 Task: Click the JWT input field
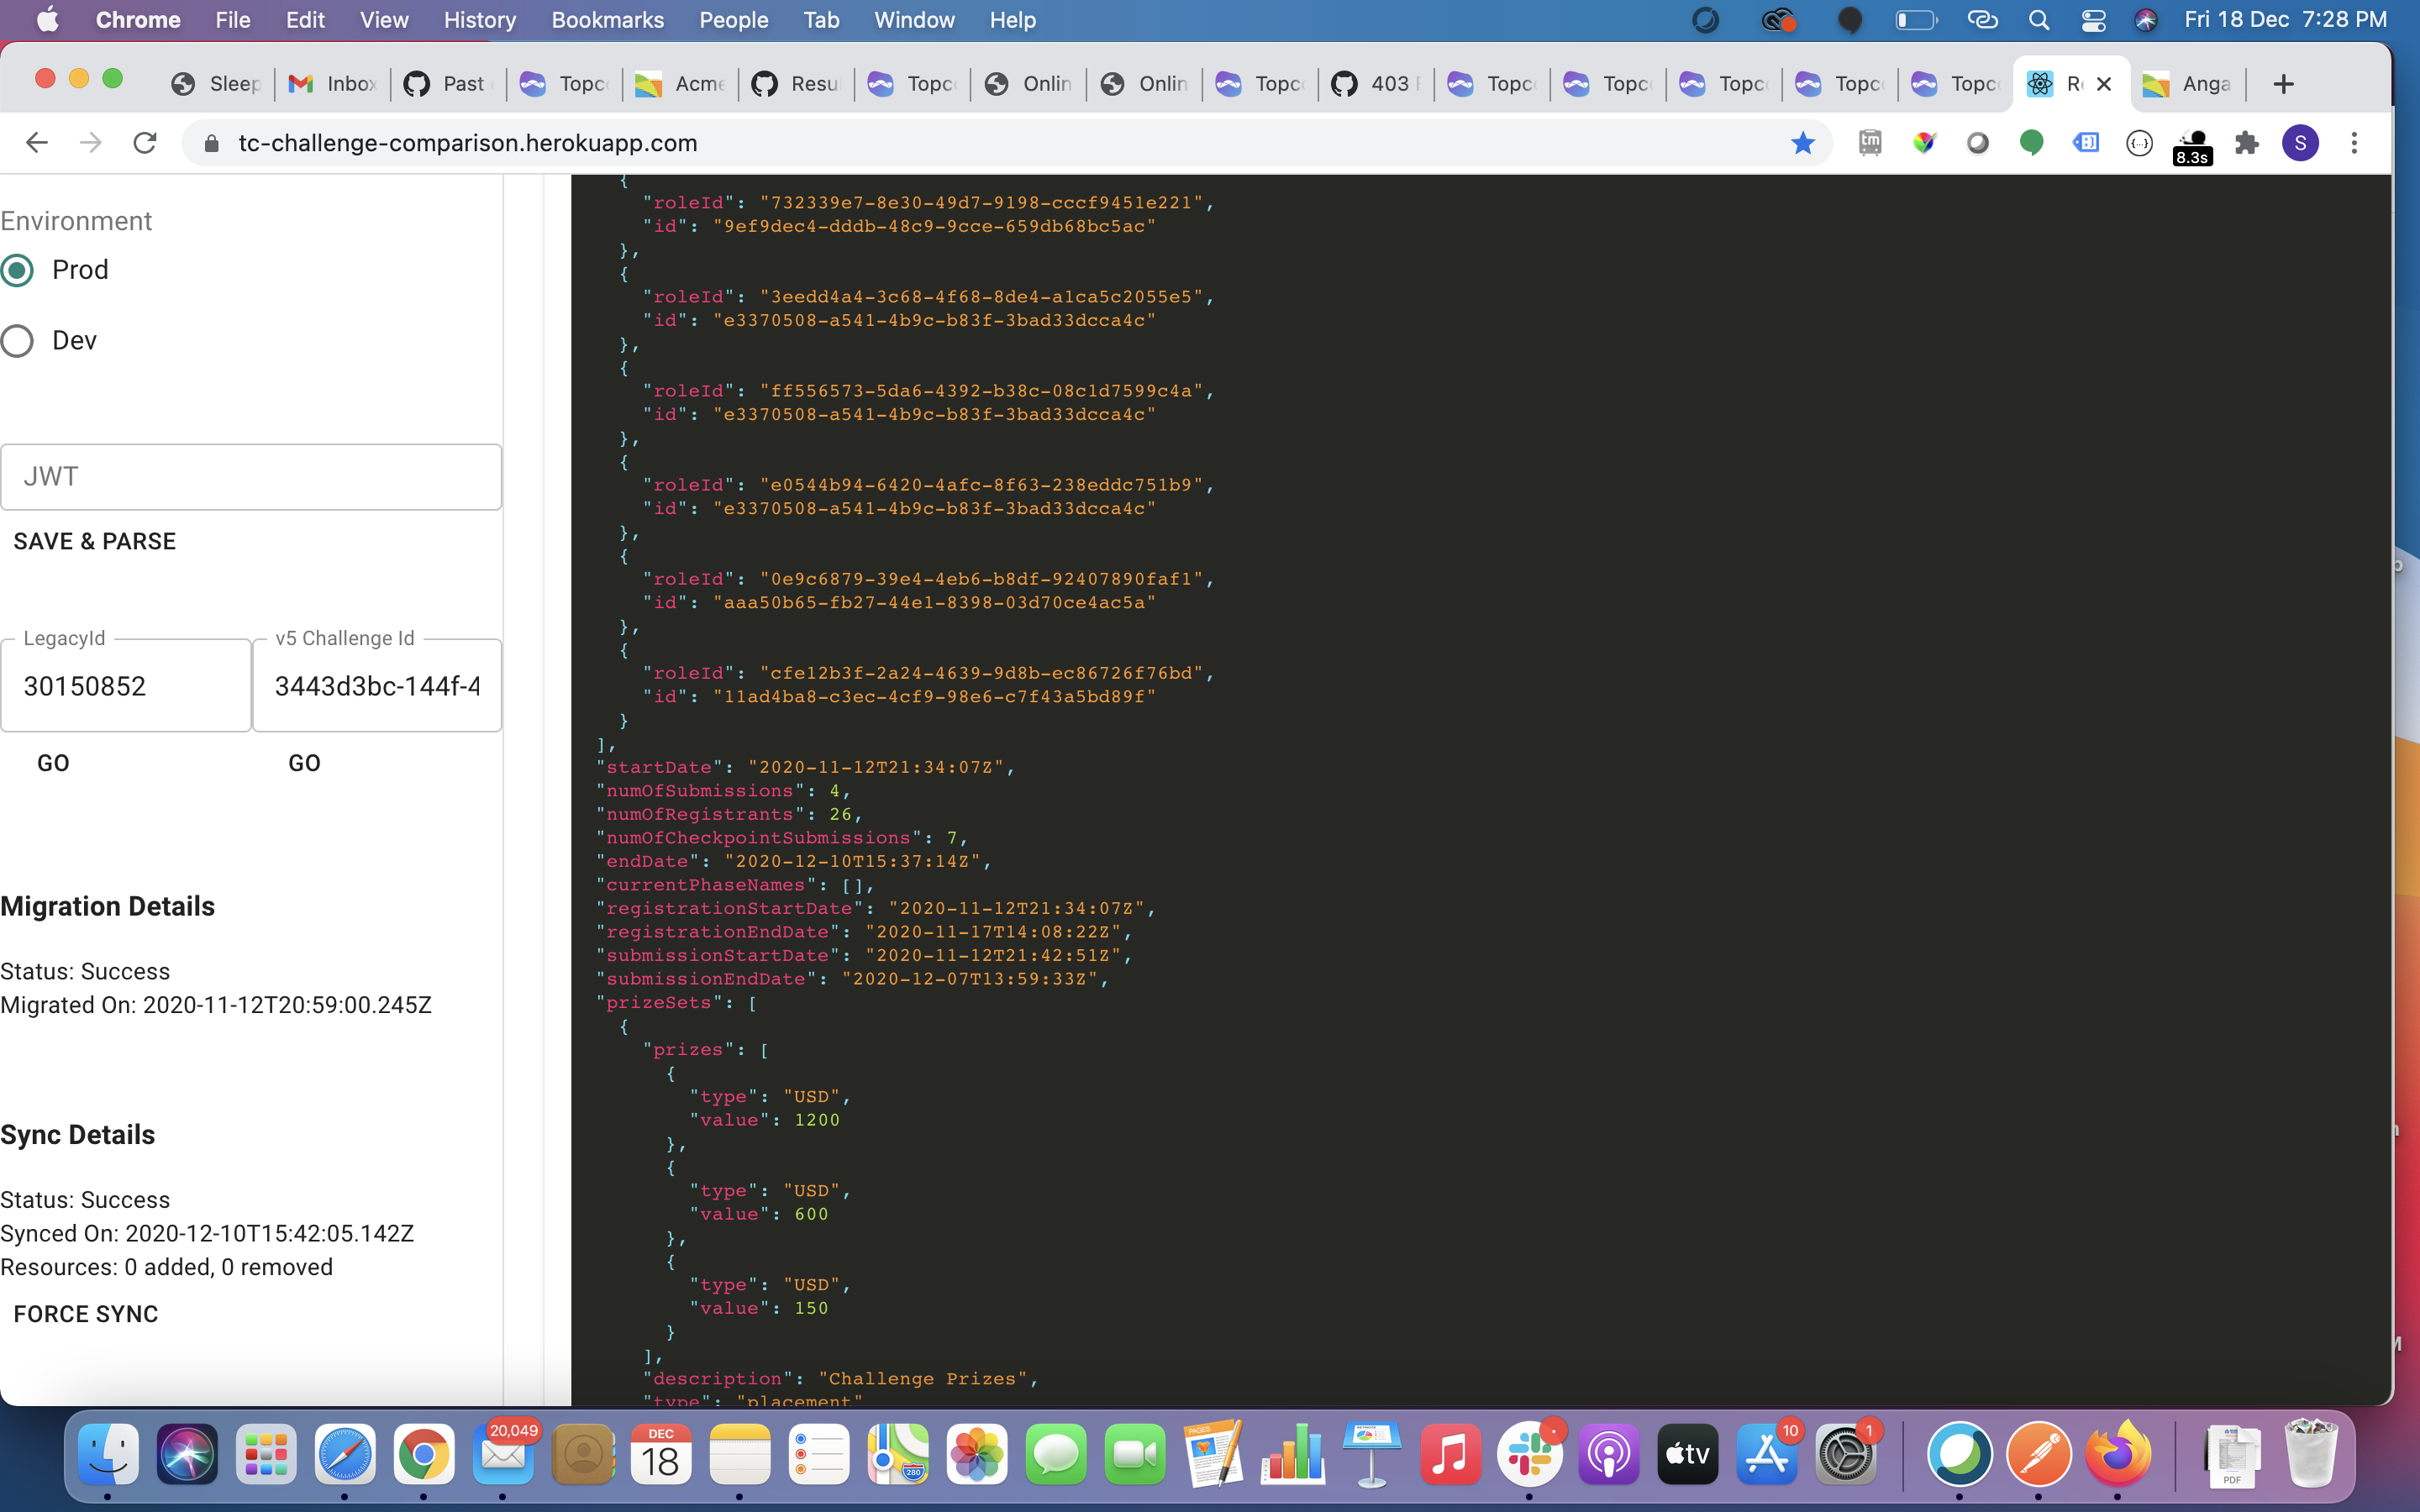251,477
